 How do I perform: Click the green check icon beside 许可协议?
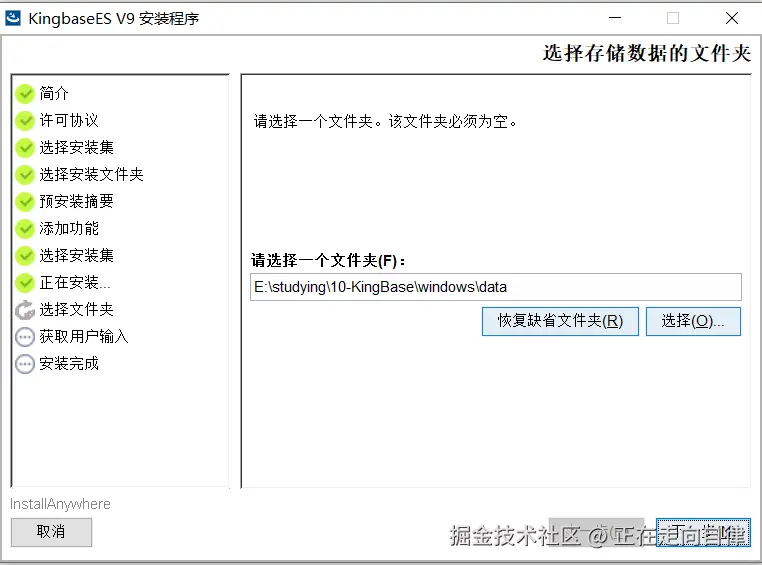[x=25, y=121]
